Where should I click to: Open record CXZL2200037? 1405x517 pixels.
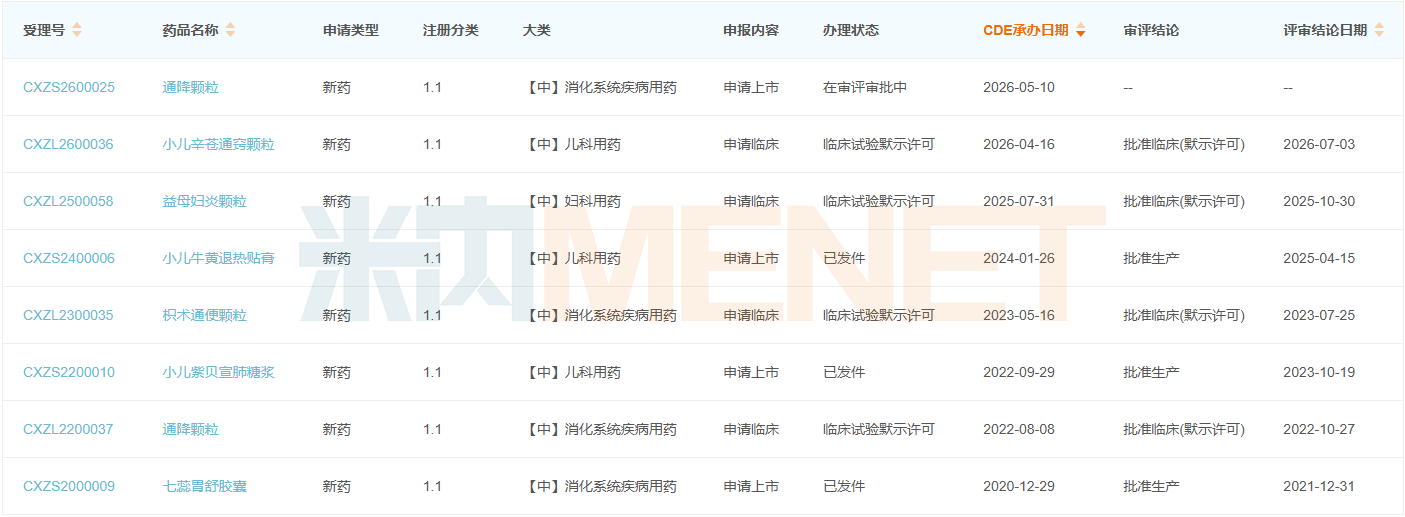(x=68, y=429)
